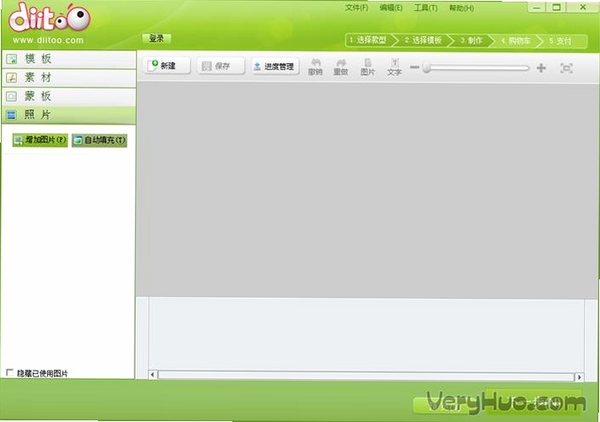The image size is (600, 422).
Task: Open the 模板 (templates) sidebar panel
Action: click(69, 59)
